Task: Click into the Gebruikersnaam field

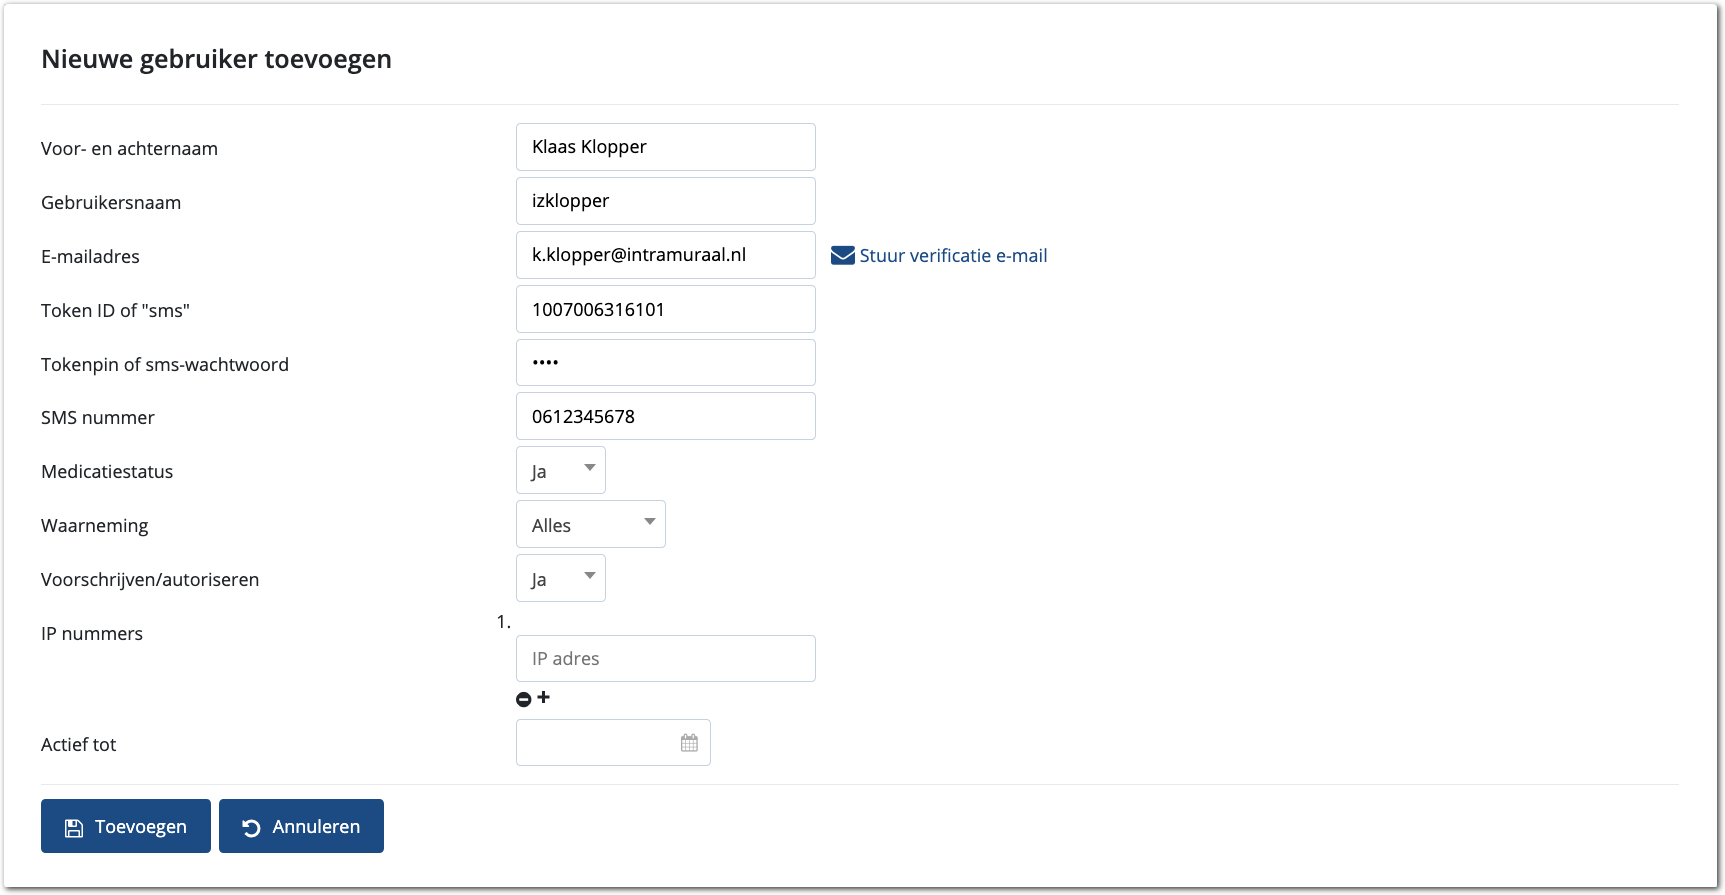Action: pos(665,201)
